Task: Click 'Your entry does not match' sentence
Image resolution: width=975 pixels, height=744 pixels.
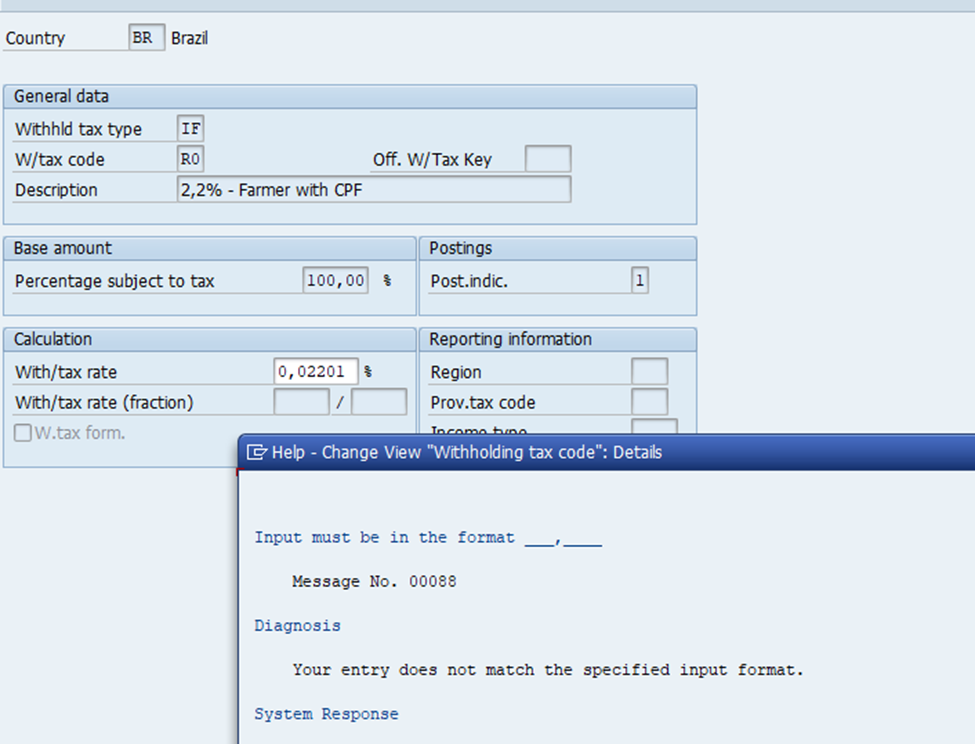Action: [x=548, y=670]
